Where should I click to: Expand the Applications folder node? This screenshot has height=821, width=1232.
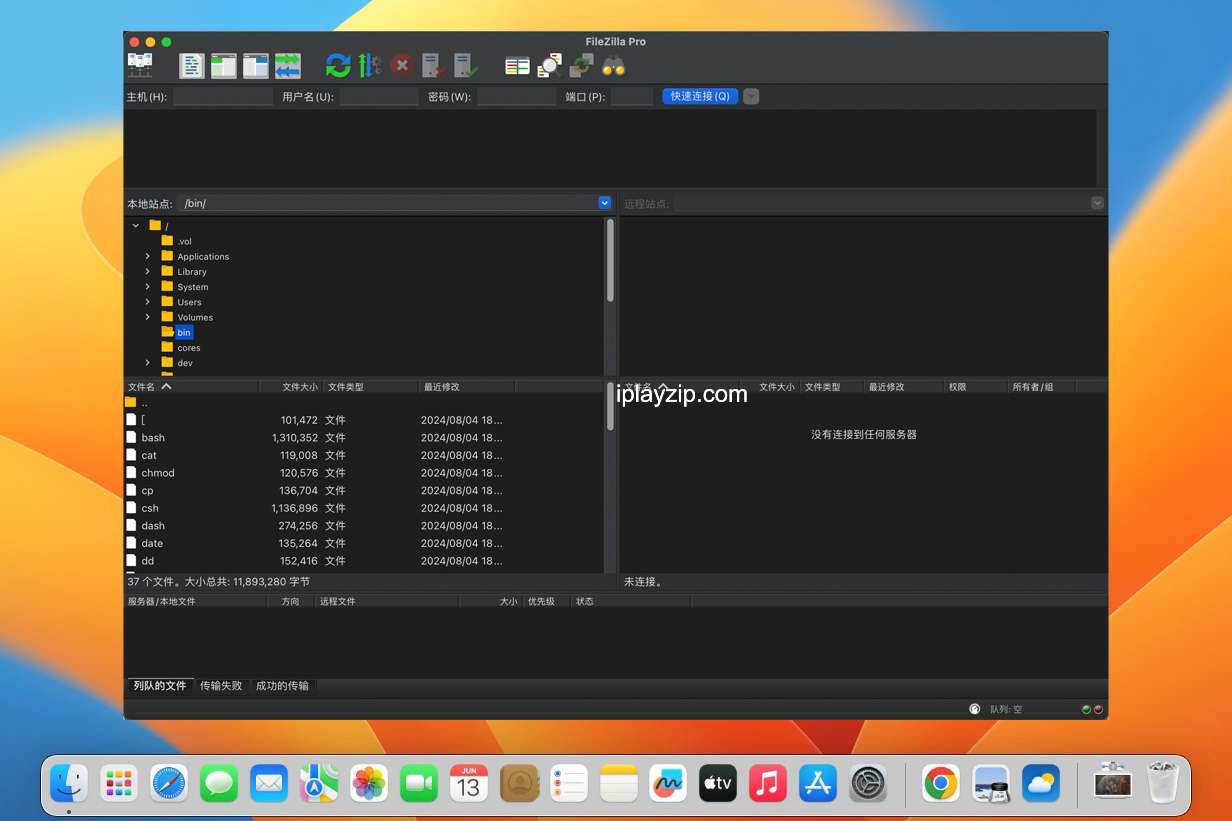148,256
